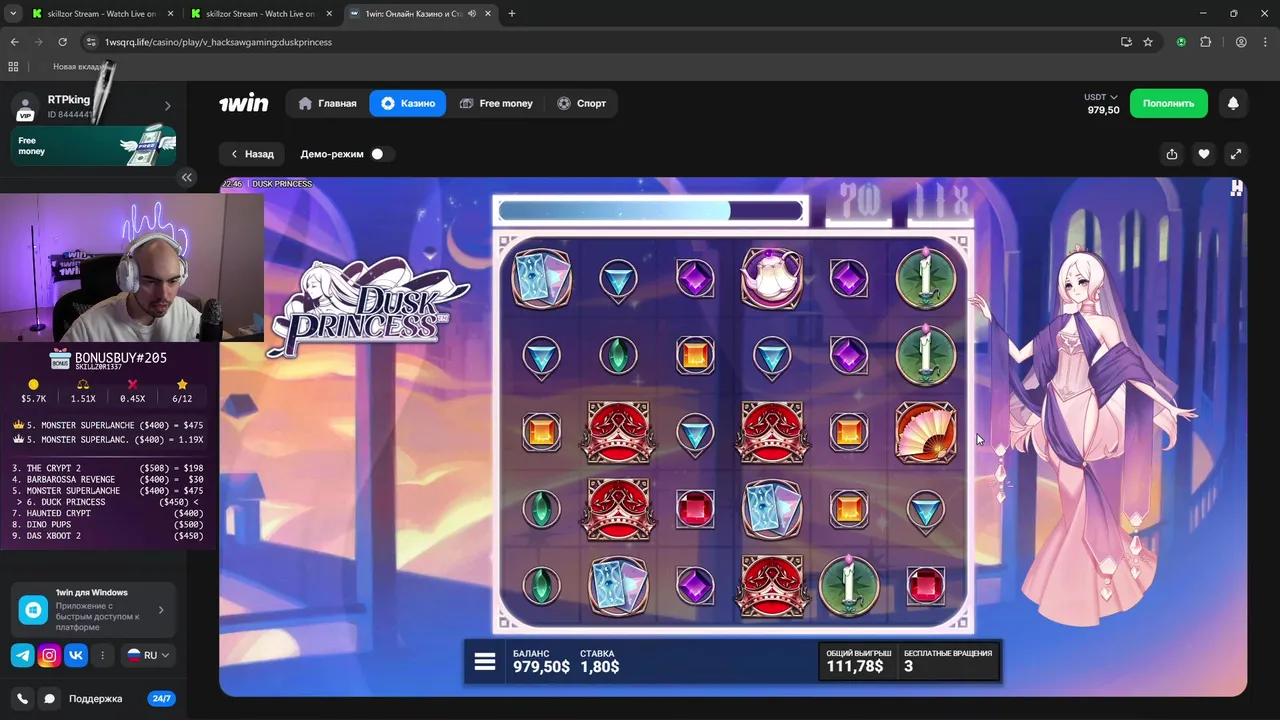Click the teapot symbol on top row
The image size is (1280, 720).
pyautogui.click(x=771, y=277)
